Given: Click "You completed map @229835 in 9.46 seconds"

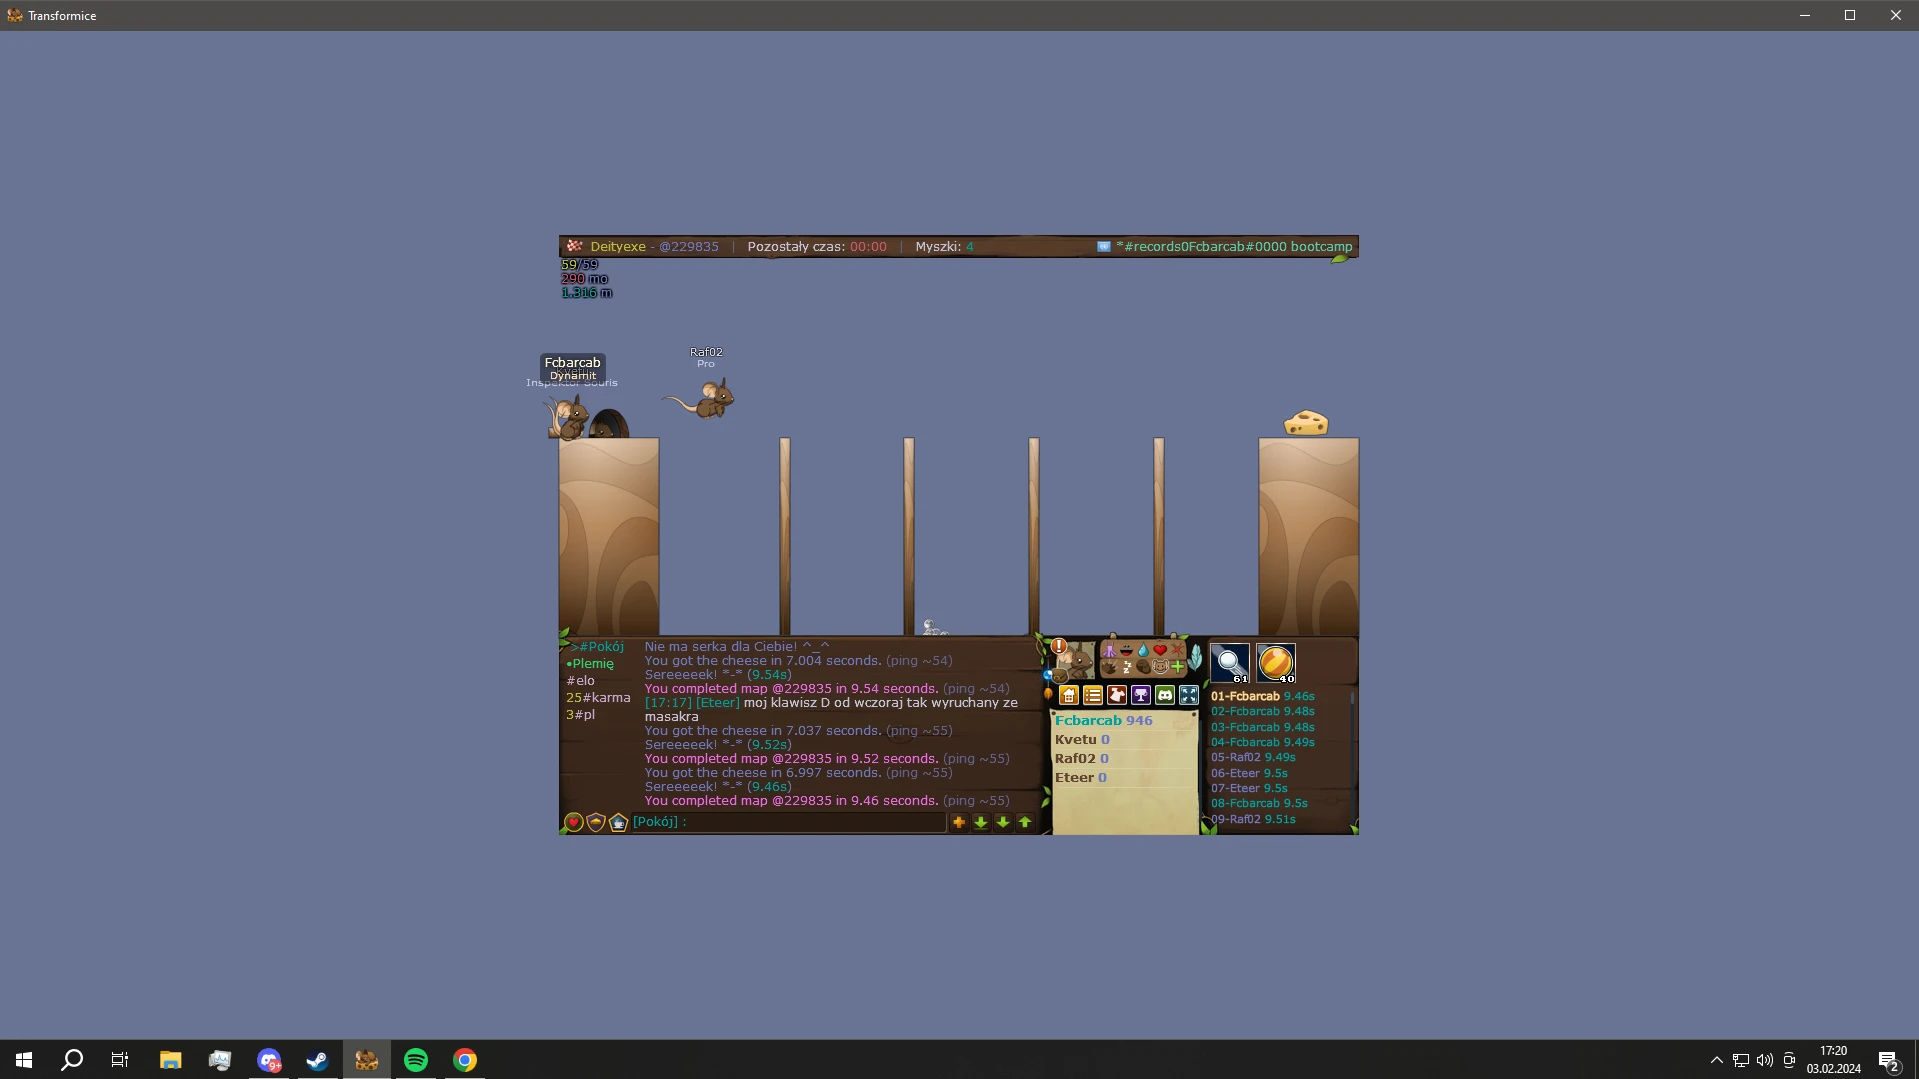Looking at the screenshot, I should (791, 801).
